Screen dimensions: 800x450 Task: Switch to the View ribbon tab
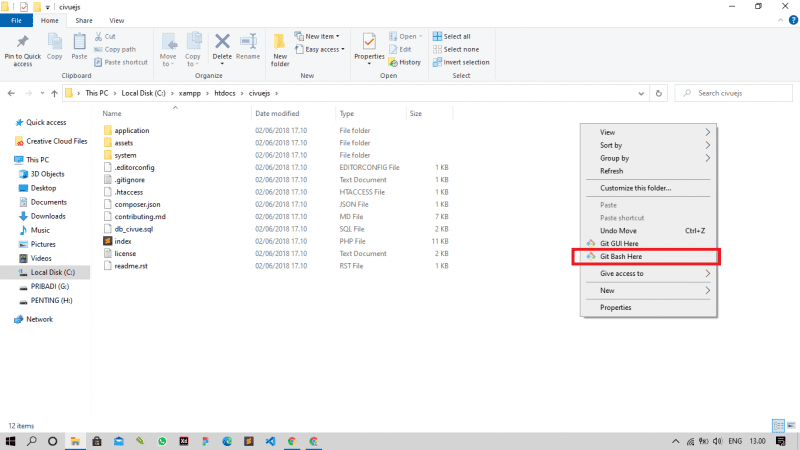[117, 20]
